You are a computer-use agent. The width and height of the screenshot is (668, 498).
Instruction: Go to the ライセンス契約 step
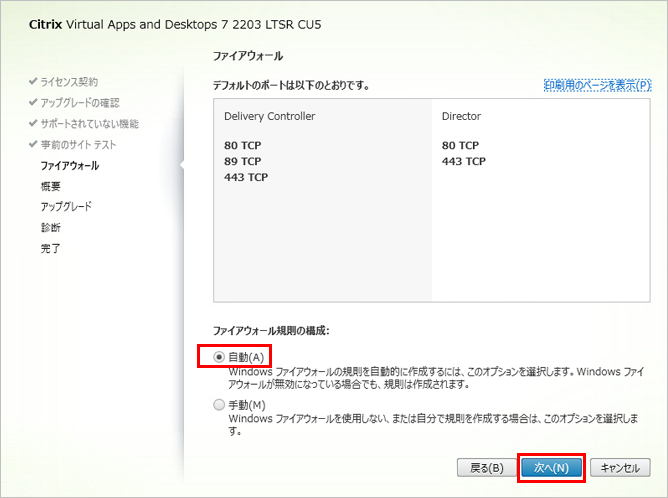click(69, 82)
